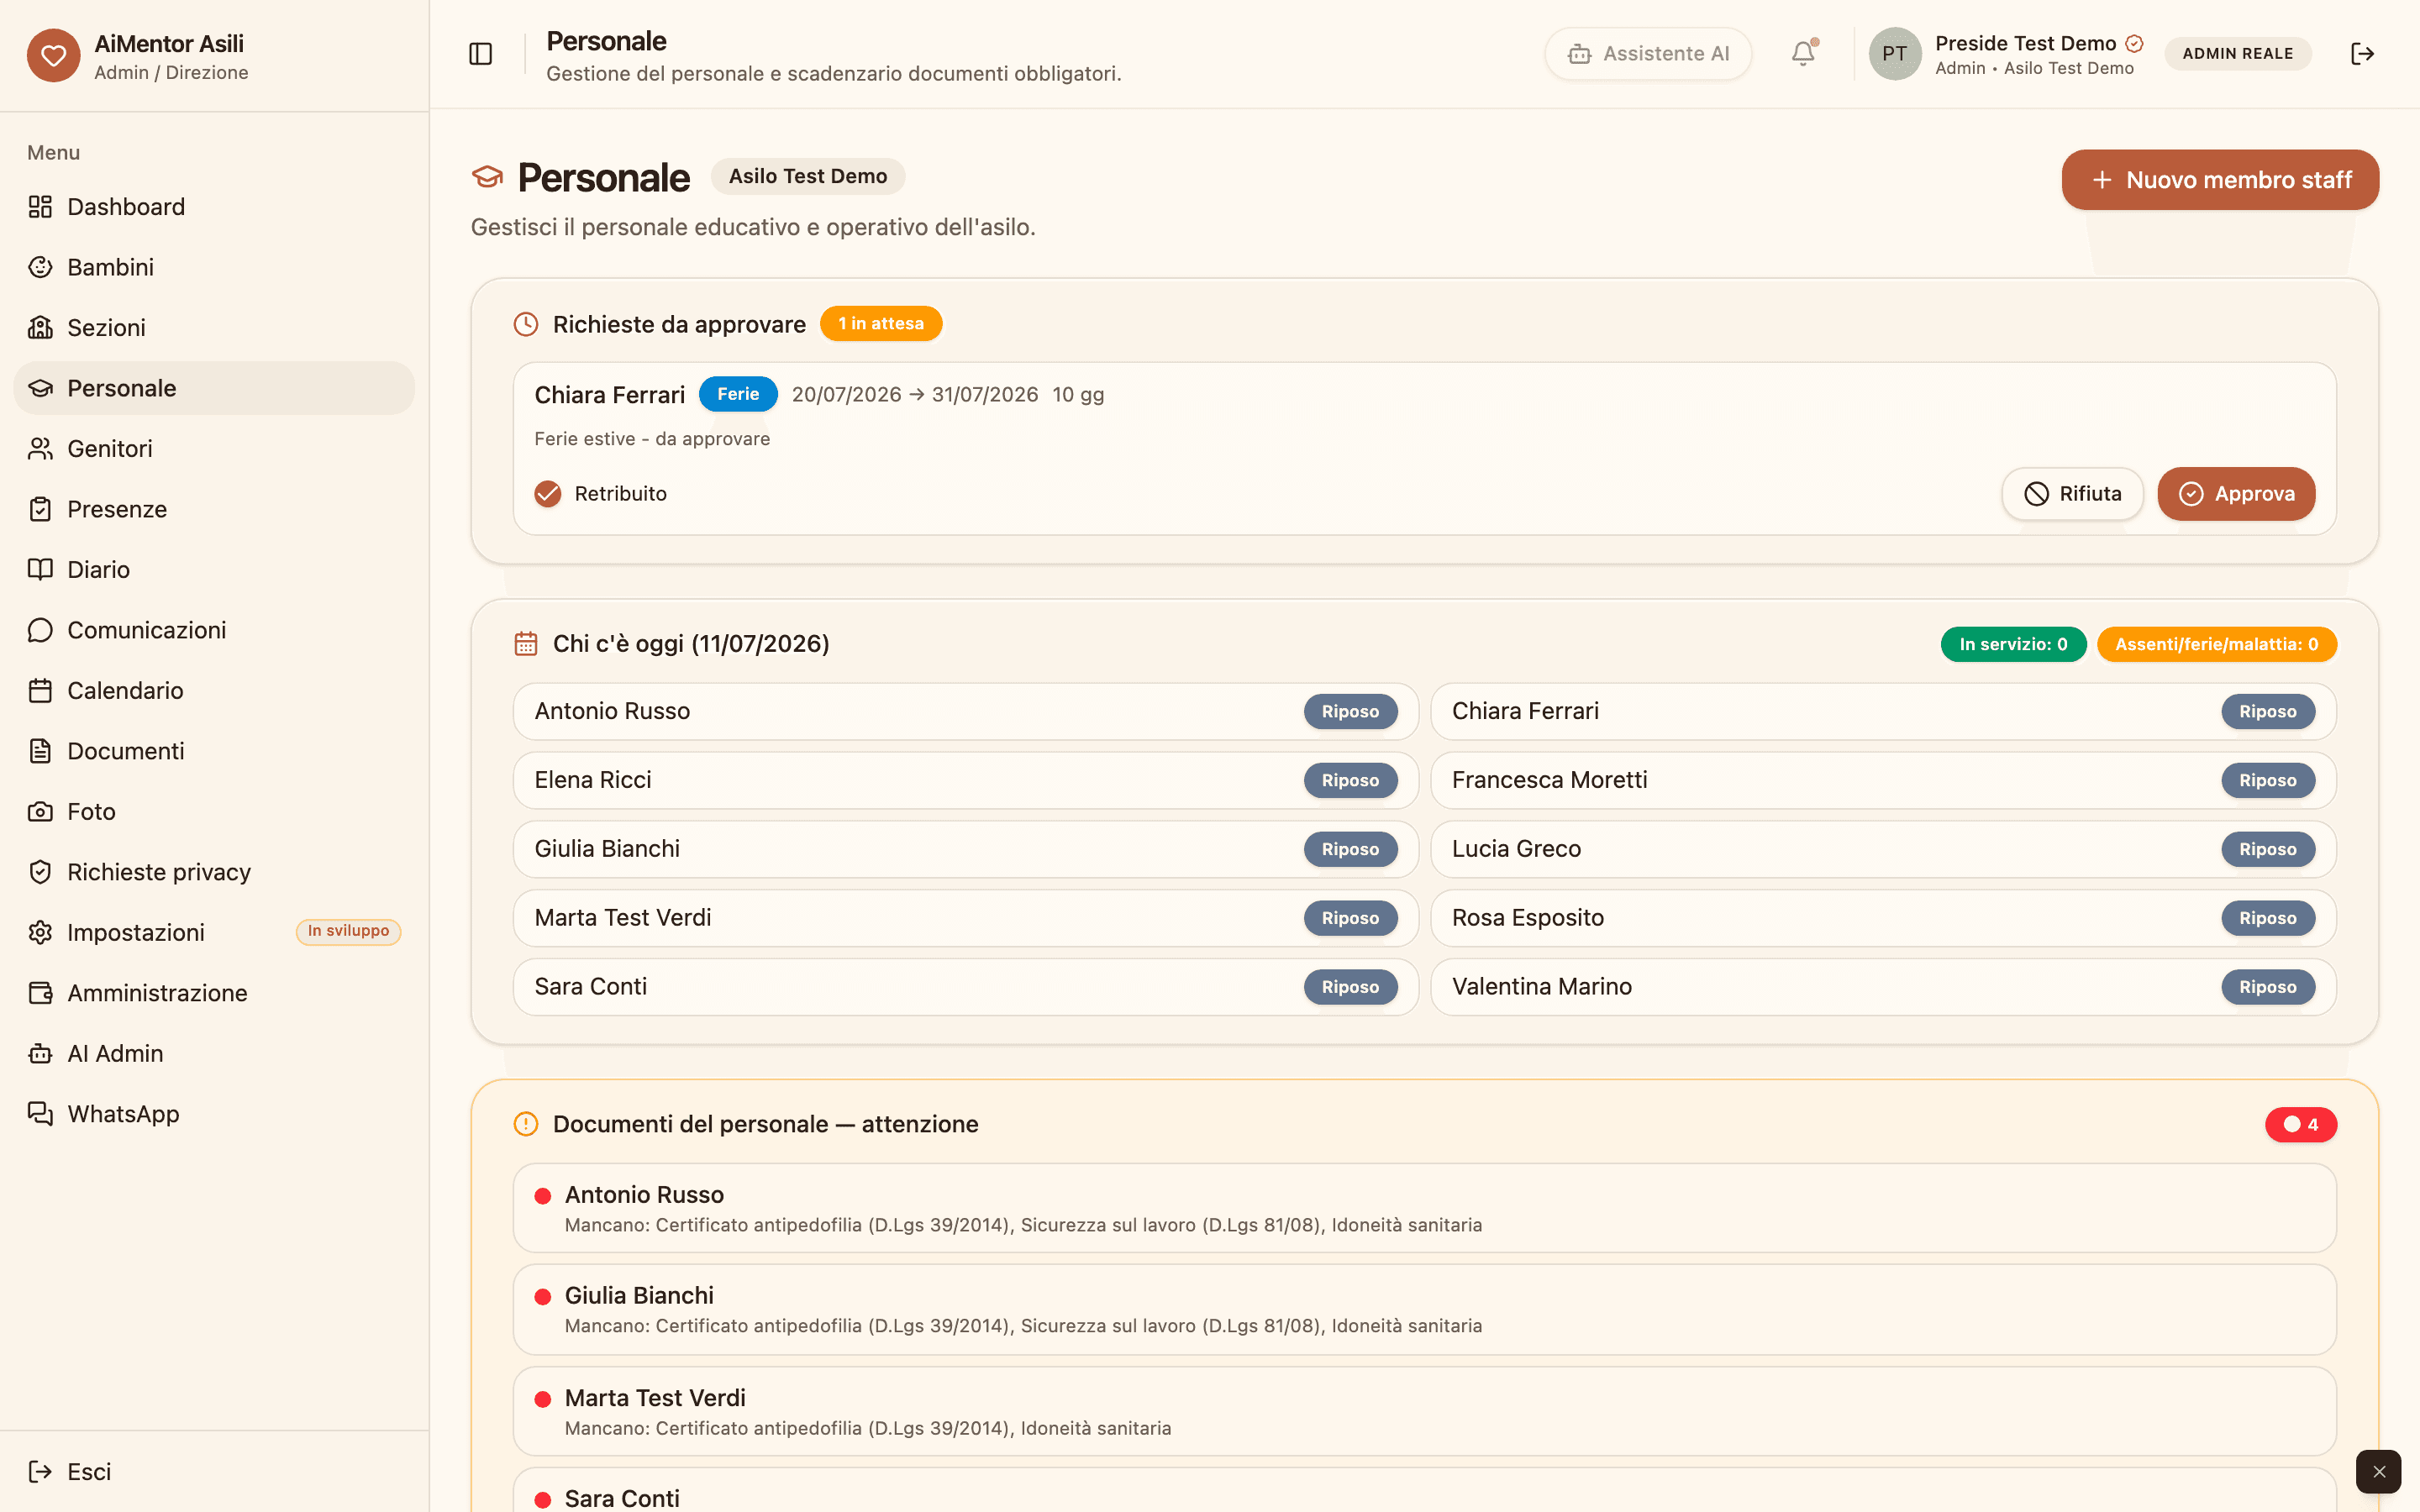Click the red 4 alerts badge
2420x1512 pixels.
point(2301,1125)
